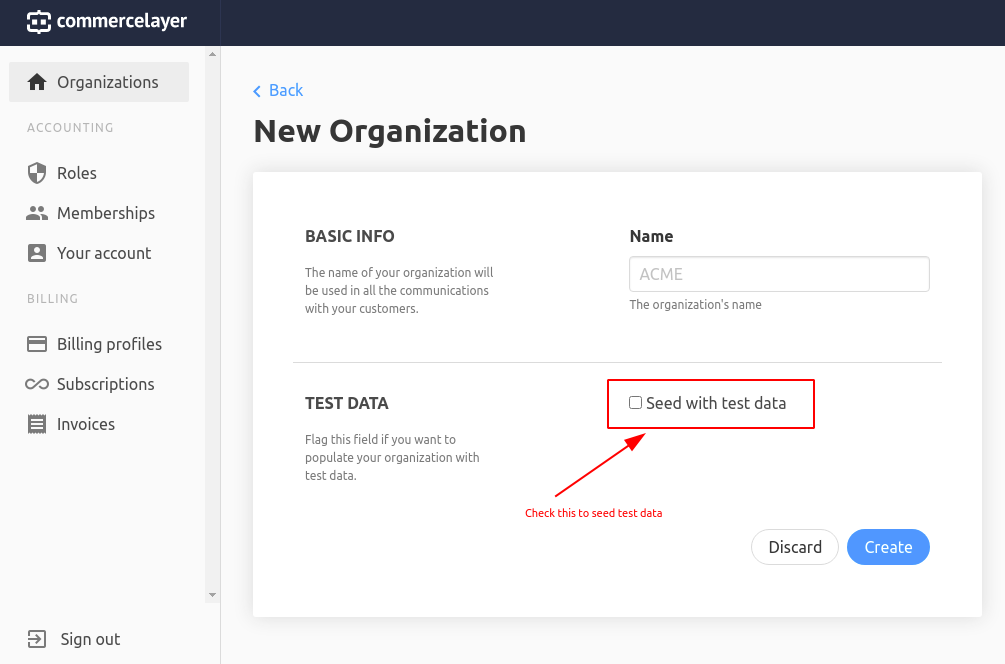Click the Your account person icon
Image resolution: width=1005 pixels, height=664 pixels.
tap(36, 253)
